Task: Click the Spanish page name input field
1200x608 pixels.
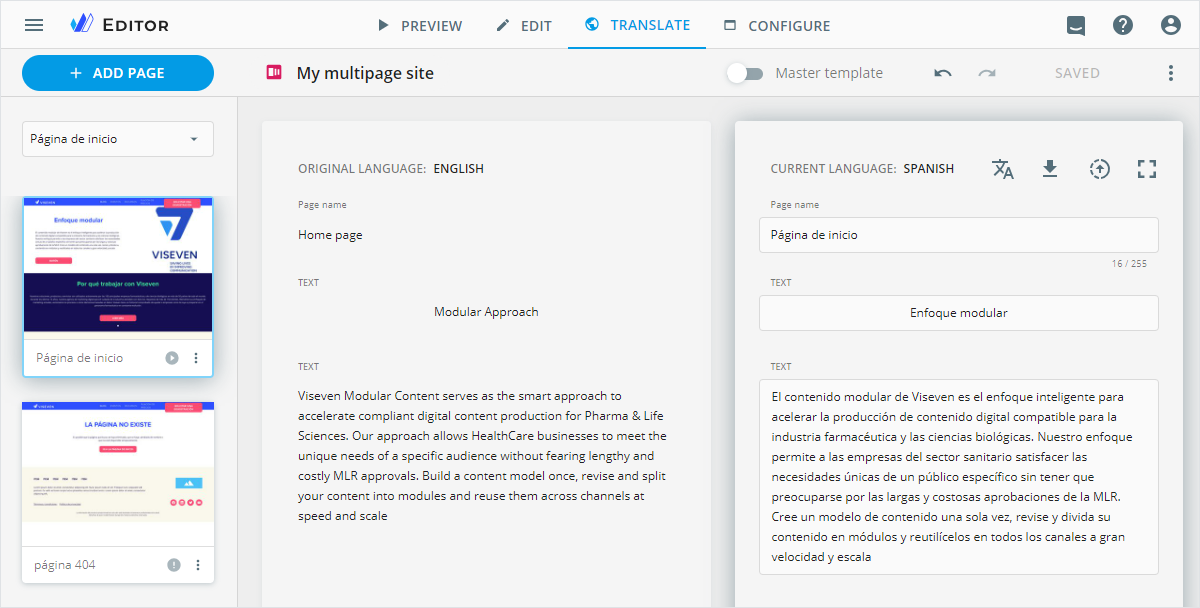Action: (x=958, y=235)
